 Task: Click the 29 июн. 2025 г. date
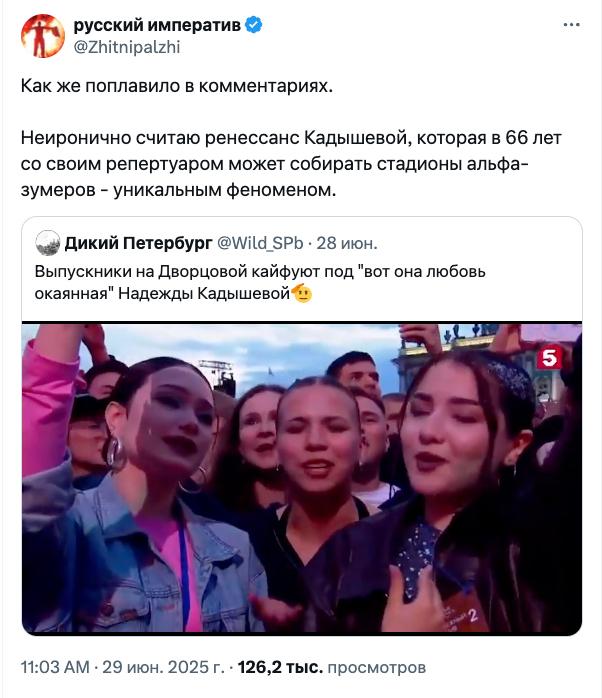coord(163,667)
